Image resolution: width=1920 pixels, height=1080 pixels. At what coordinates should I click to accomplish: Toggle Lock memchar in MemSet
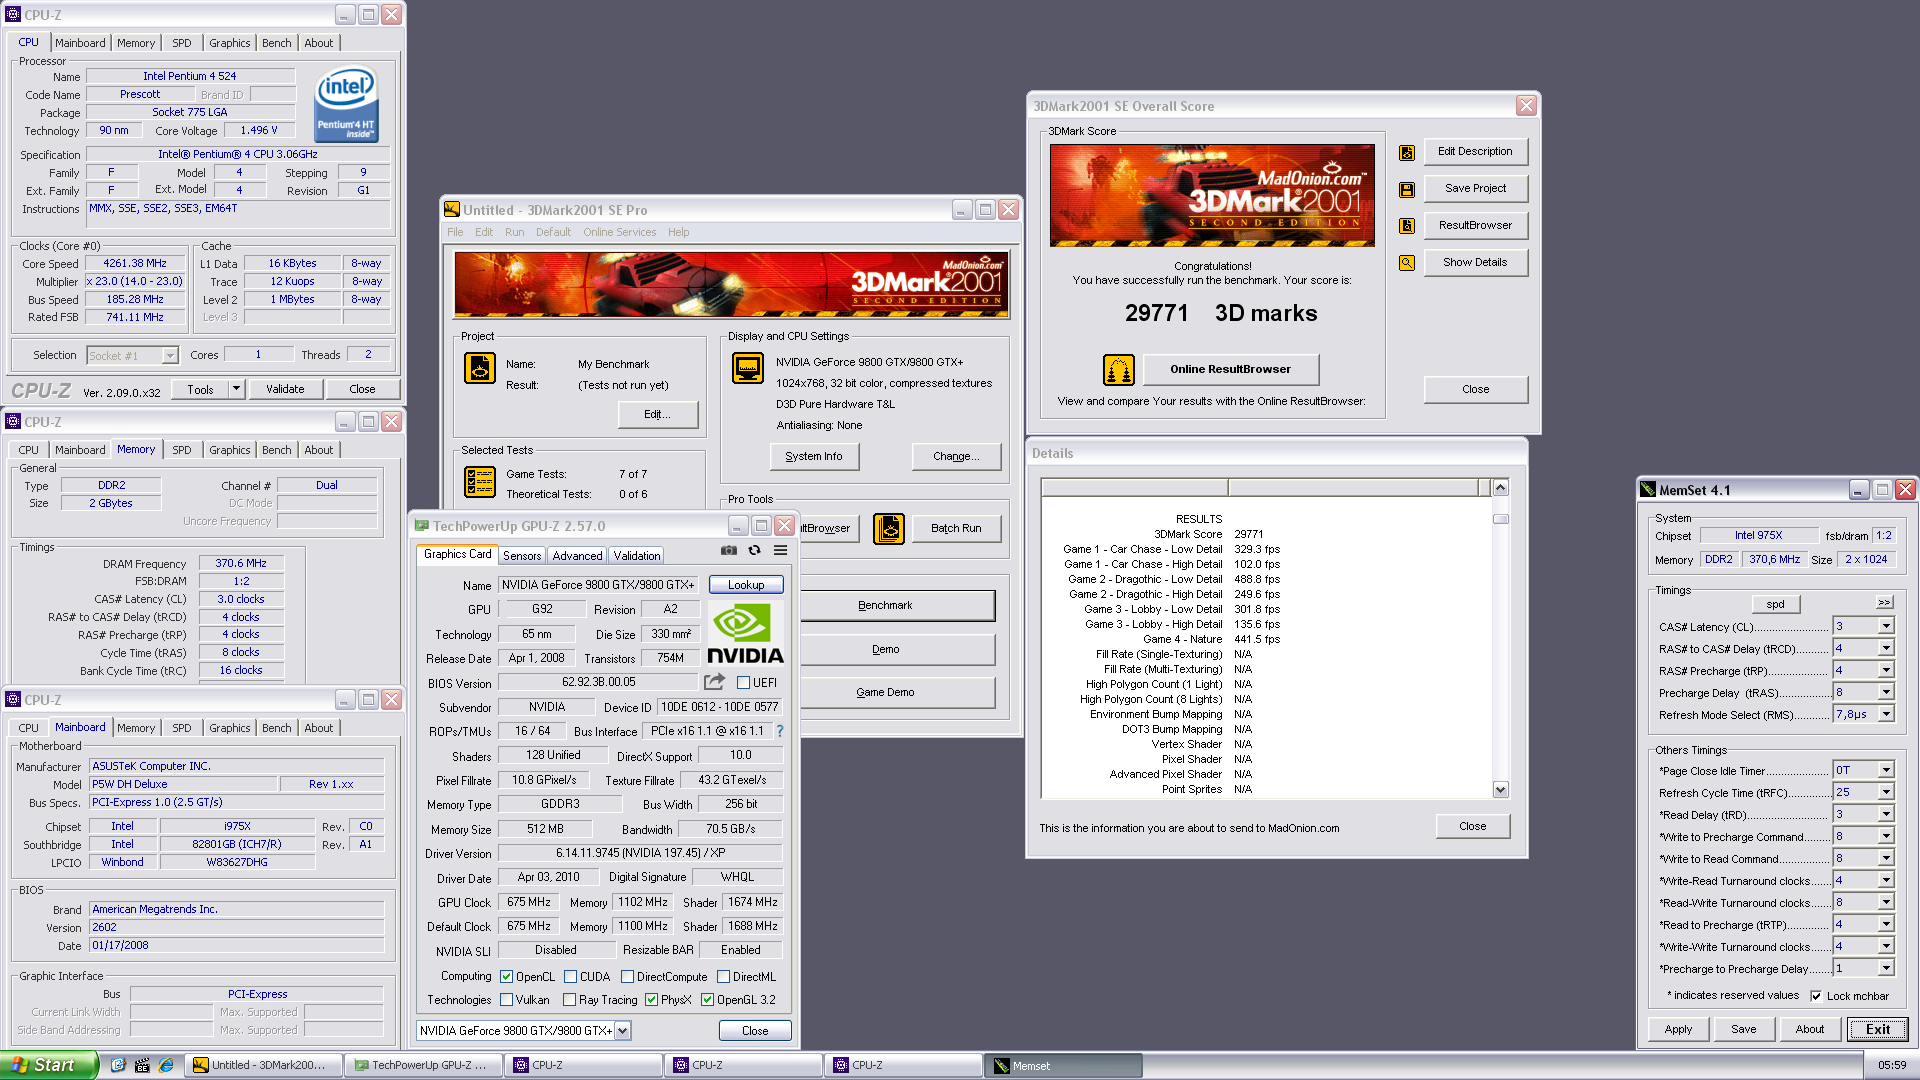(x=1817, y=995)
